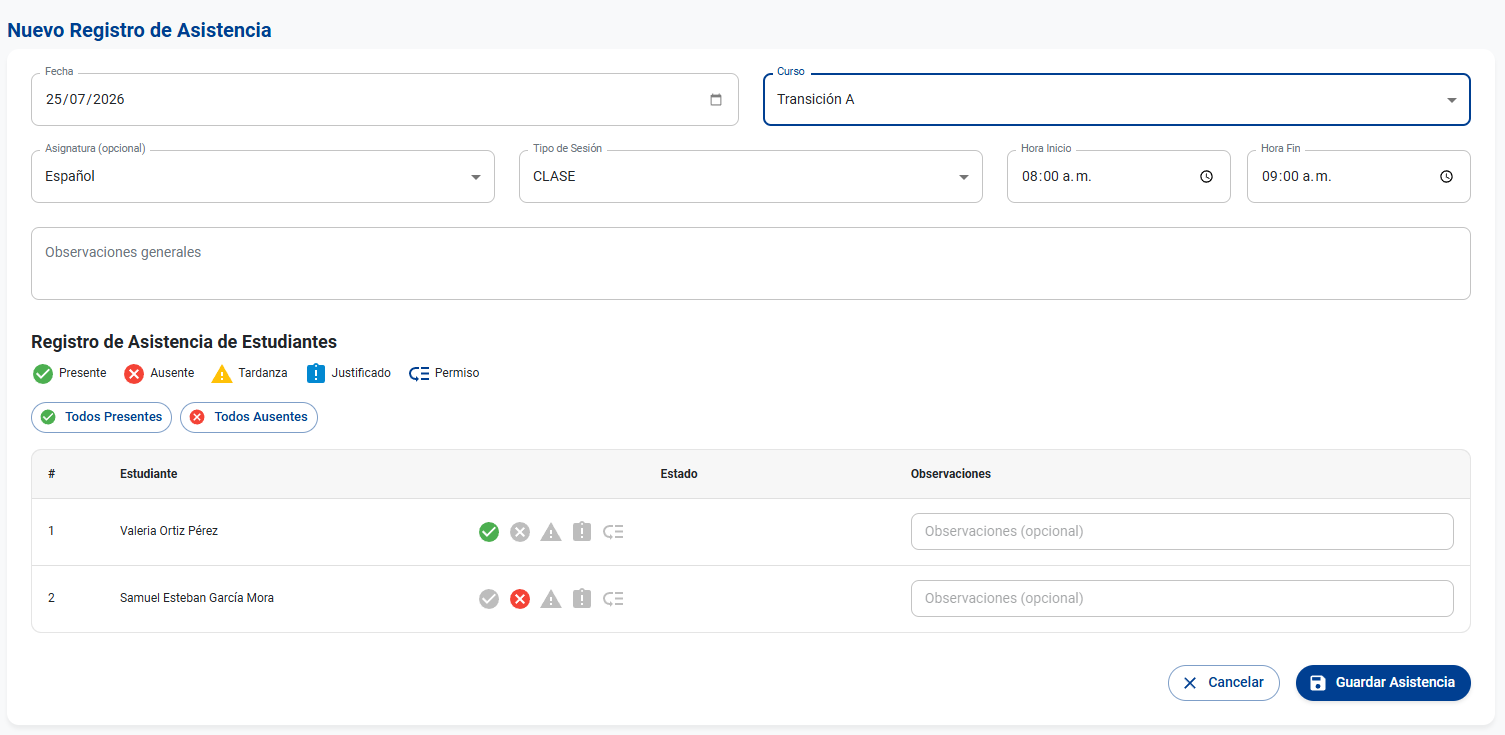This screenshot has width=1505, height=735.
Task: Cancel the new attendance record
Action: pyautogui.click(x=1224, y=682)
